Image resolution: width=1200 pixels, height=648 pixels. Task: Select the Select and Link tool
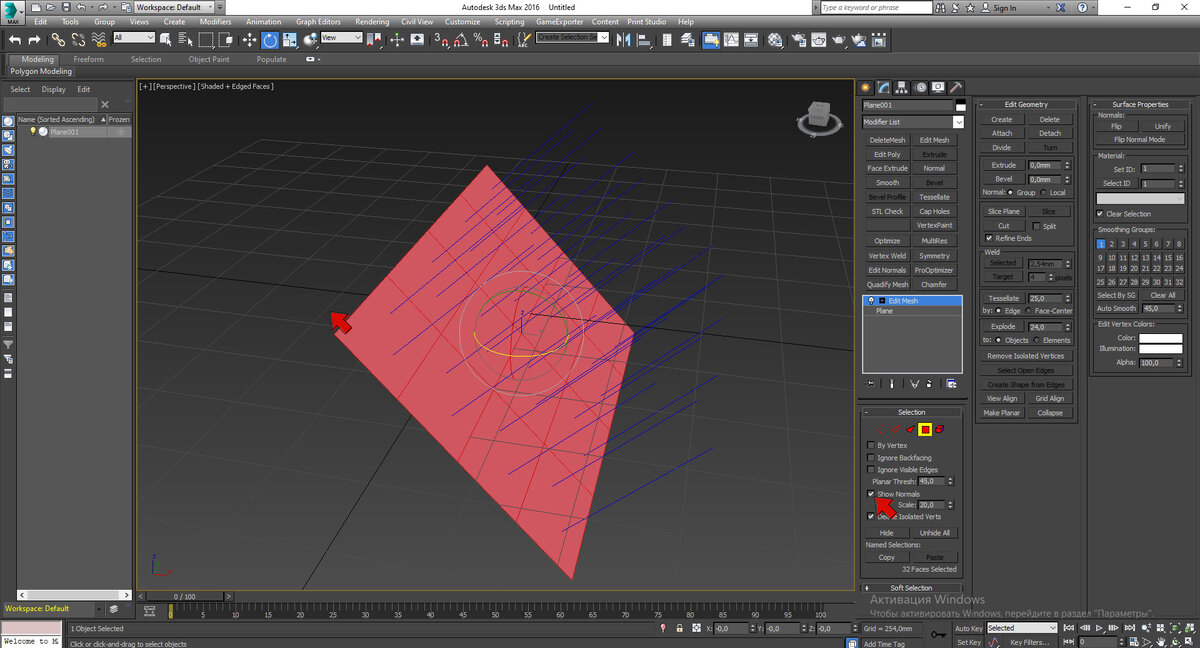[x=59, y=39]
